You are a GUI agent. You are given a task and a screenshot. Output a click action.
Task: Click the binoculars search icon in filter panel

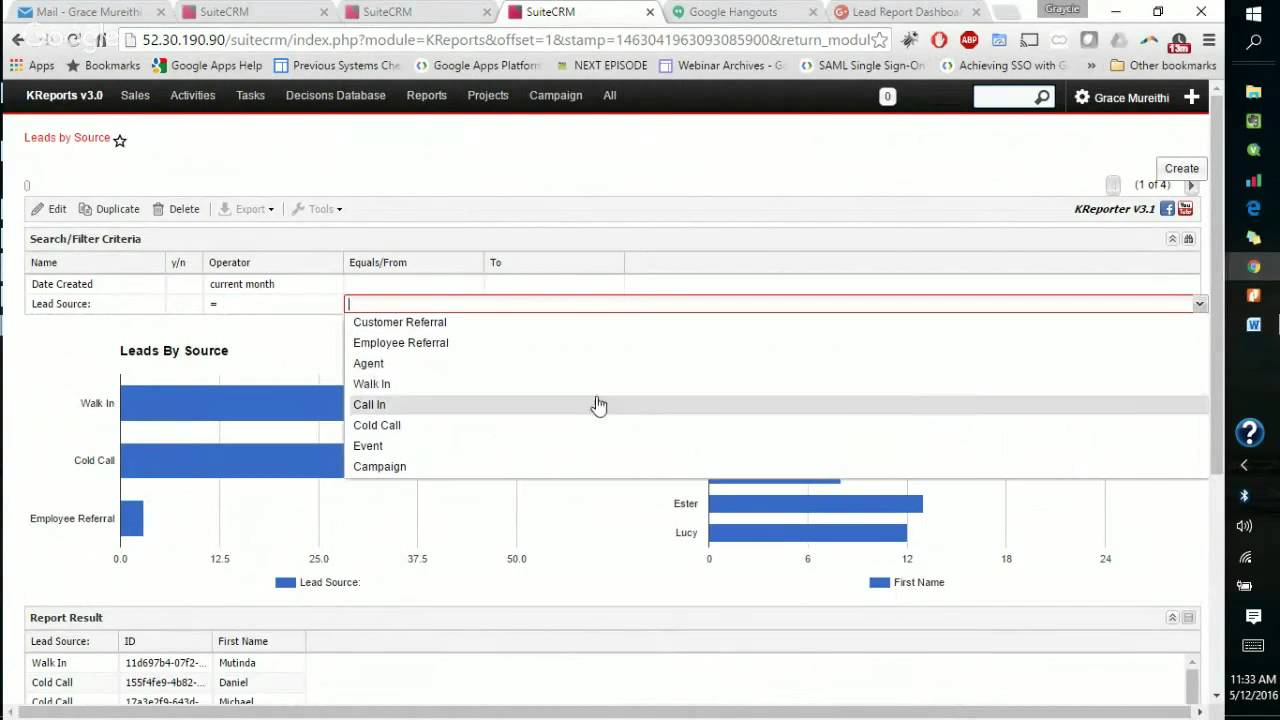click(x=1189, y=239)
